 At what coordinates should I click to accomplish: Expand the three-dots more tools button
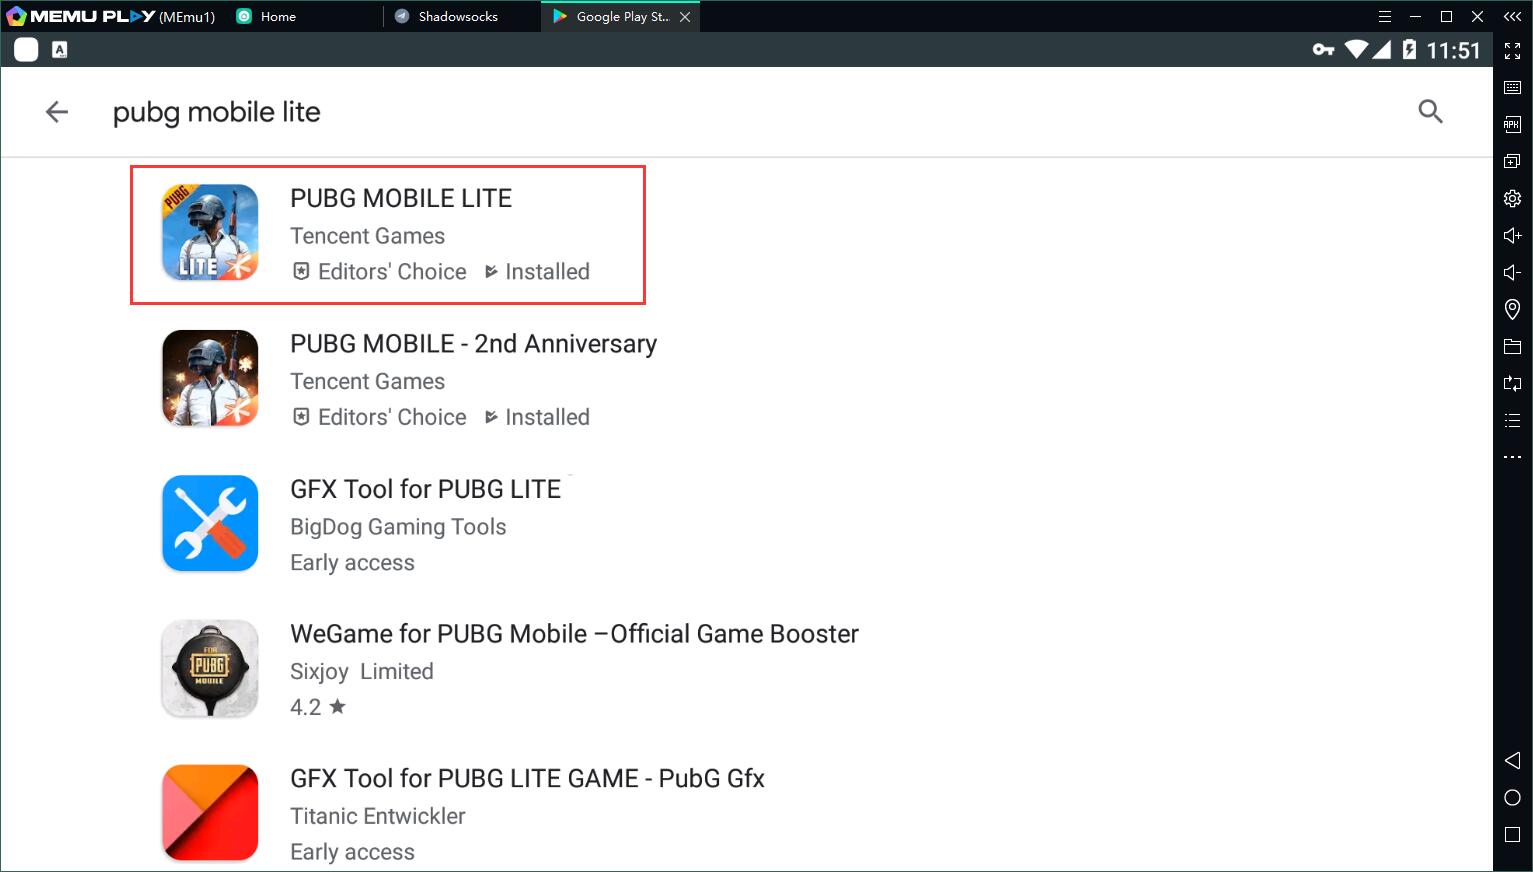[x=1512, y=457]
